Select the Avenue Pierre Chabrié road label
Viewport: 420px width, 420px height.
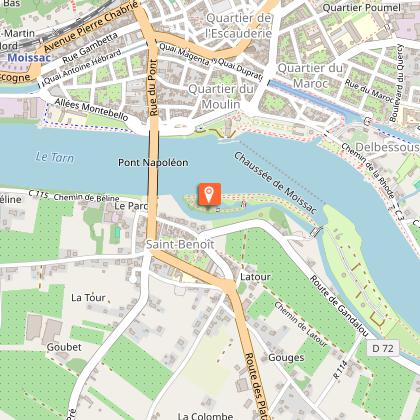[x=91, y=27]
